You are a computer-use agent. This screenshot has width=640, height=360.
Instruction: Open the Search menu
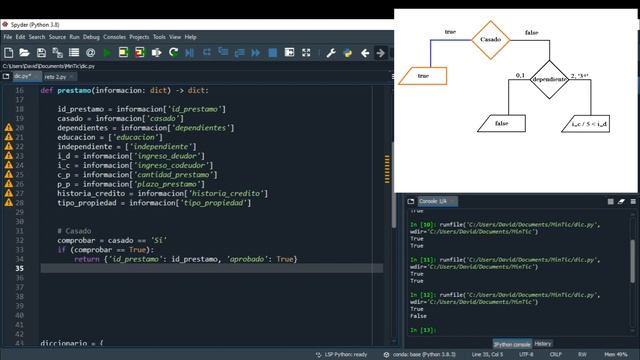[x=37, y=37]
